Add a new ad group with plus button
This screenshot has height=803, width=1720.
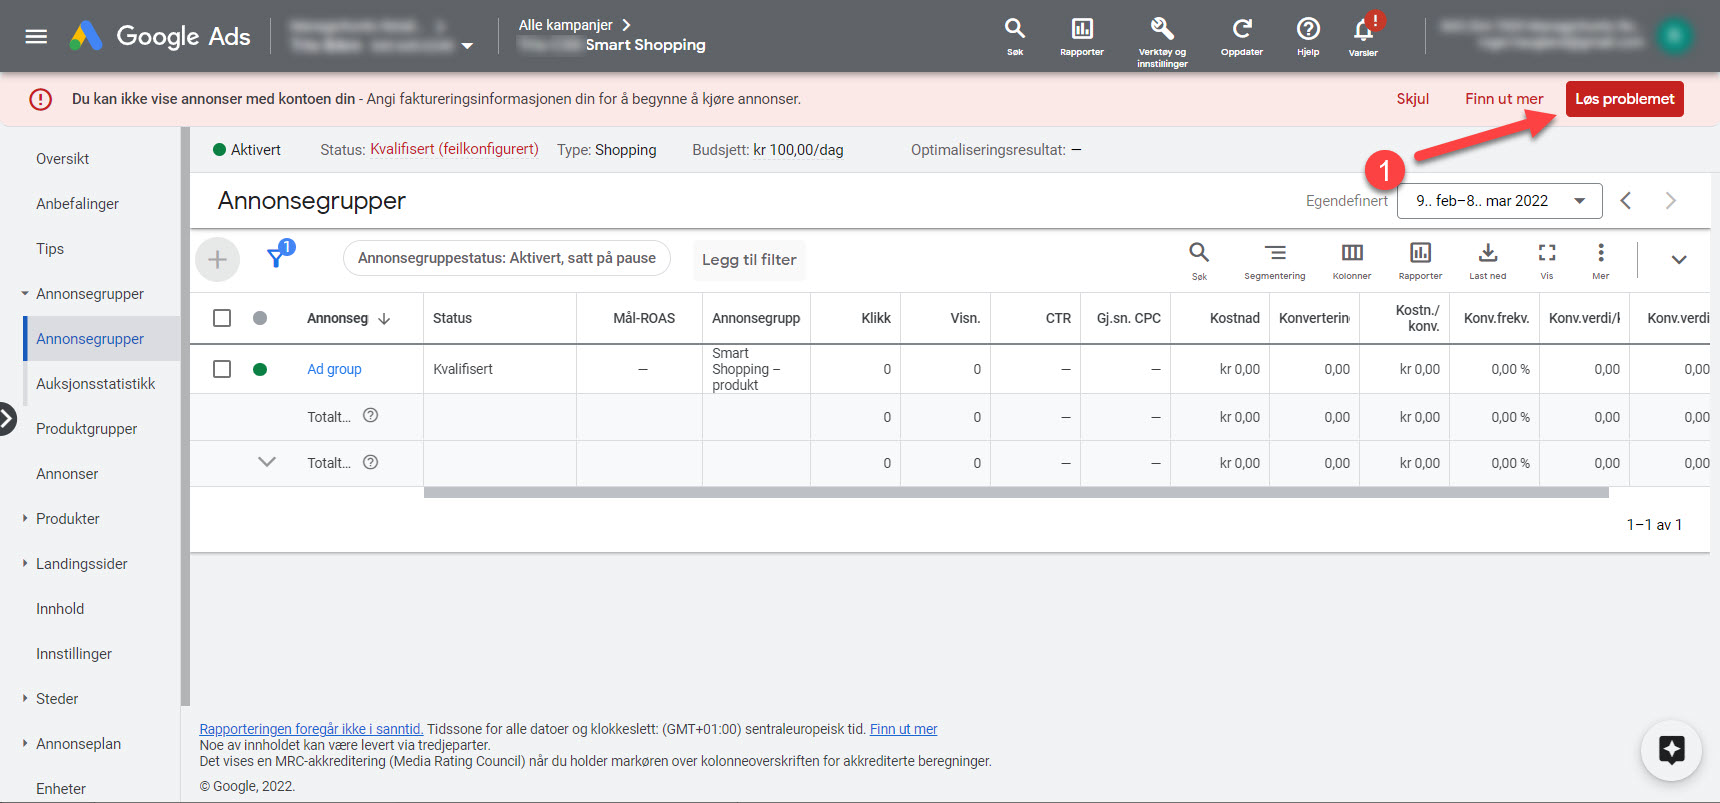tap(217, 260)
